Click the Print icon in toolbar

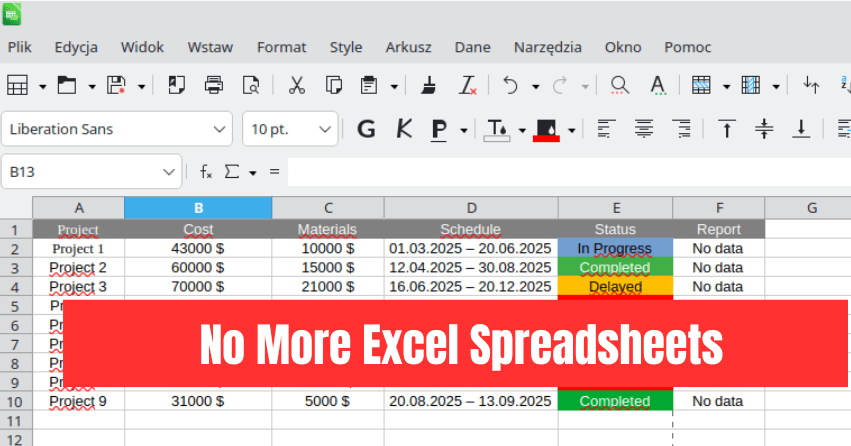pyautogui.click(x=214, y=86)
